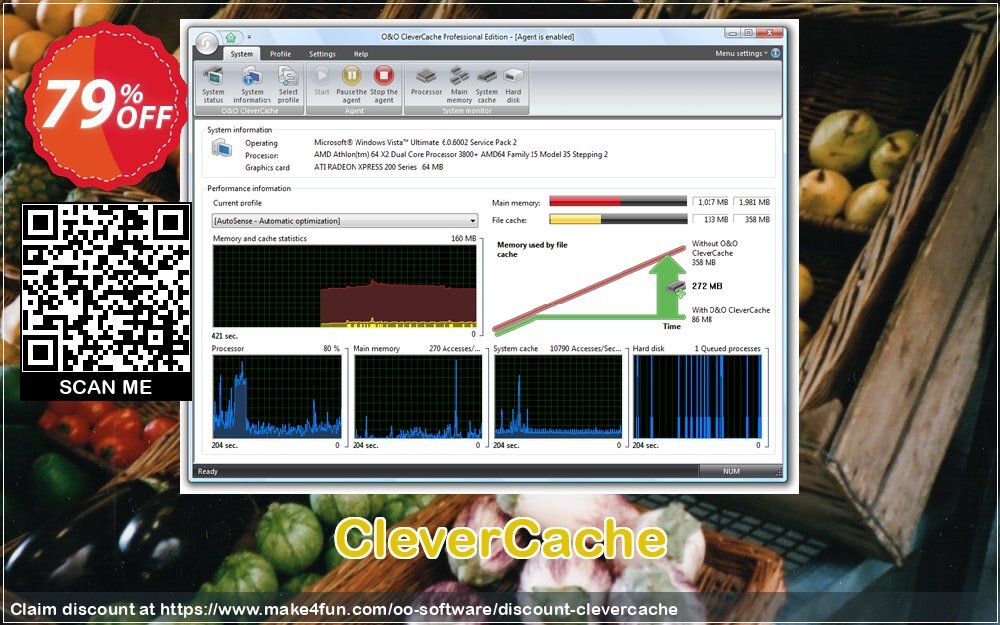This screenshot has height=625, width=1000.
Task: Click the '10790 Accesses/Sec' system cache reading
Action: [585, 349]
